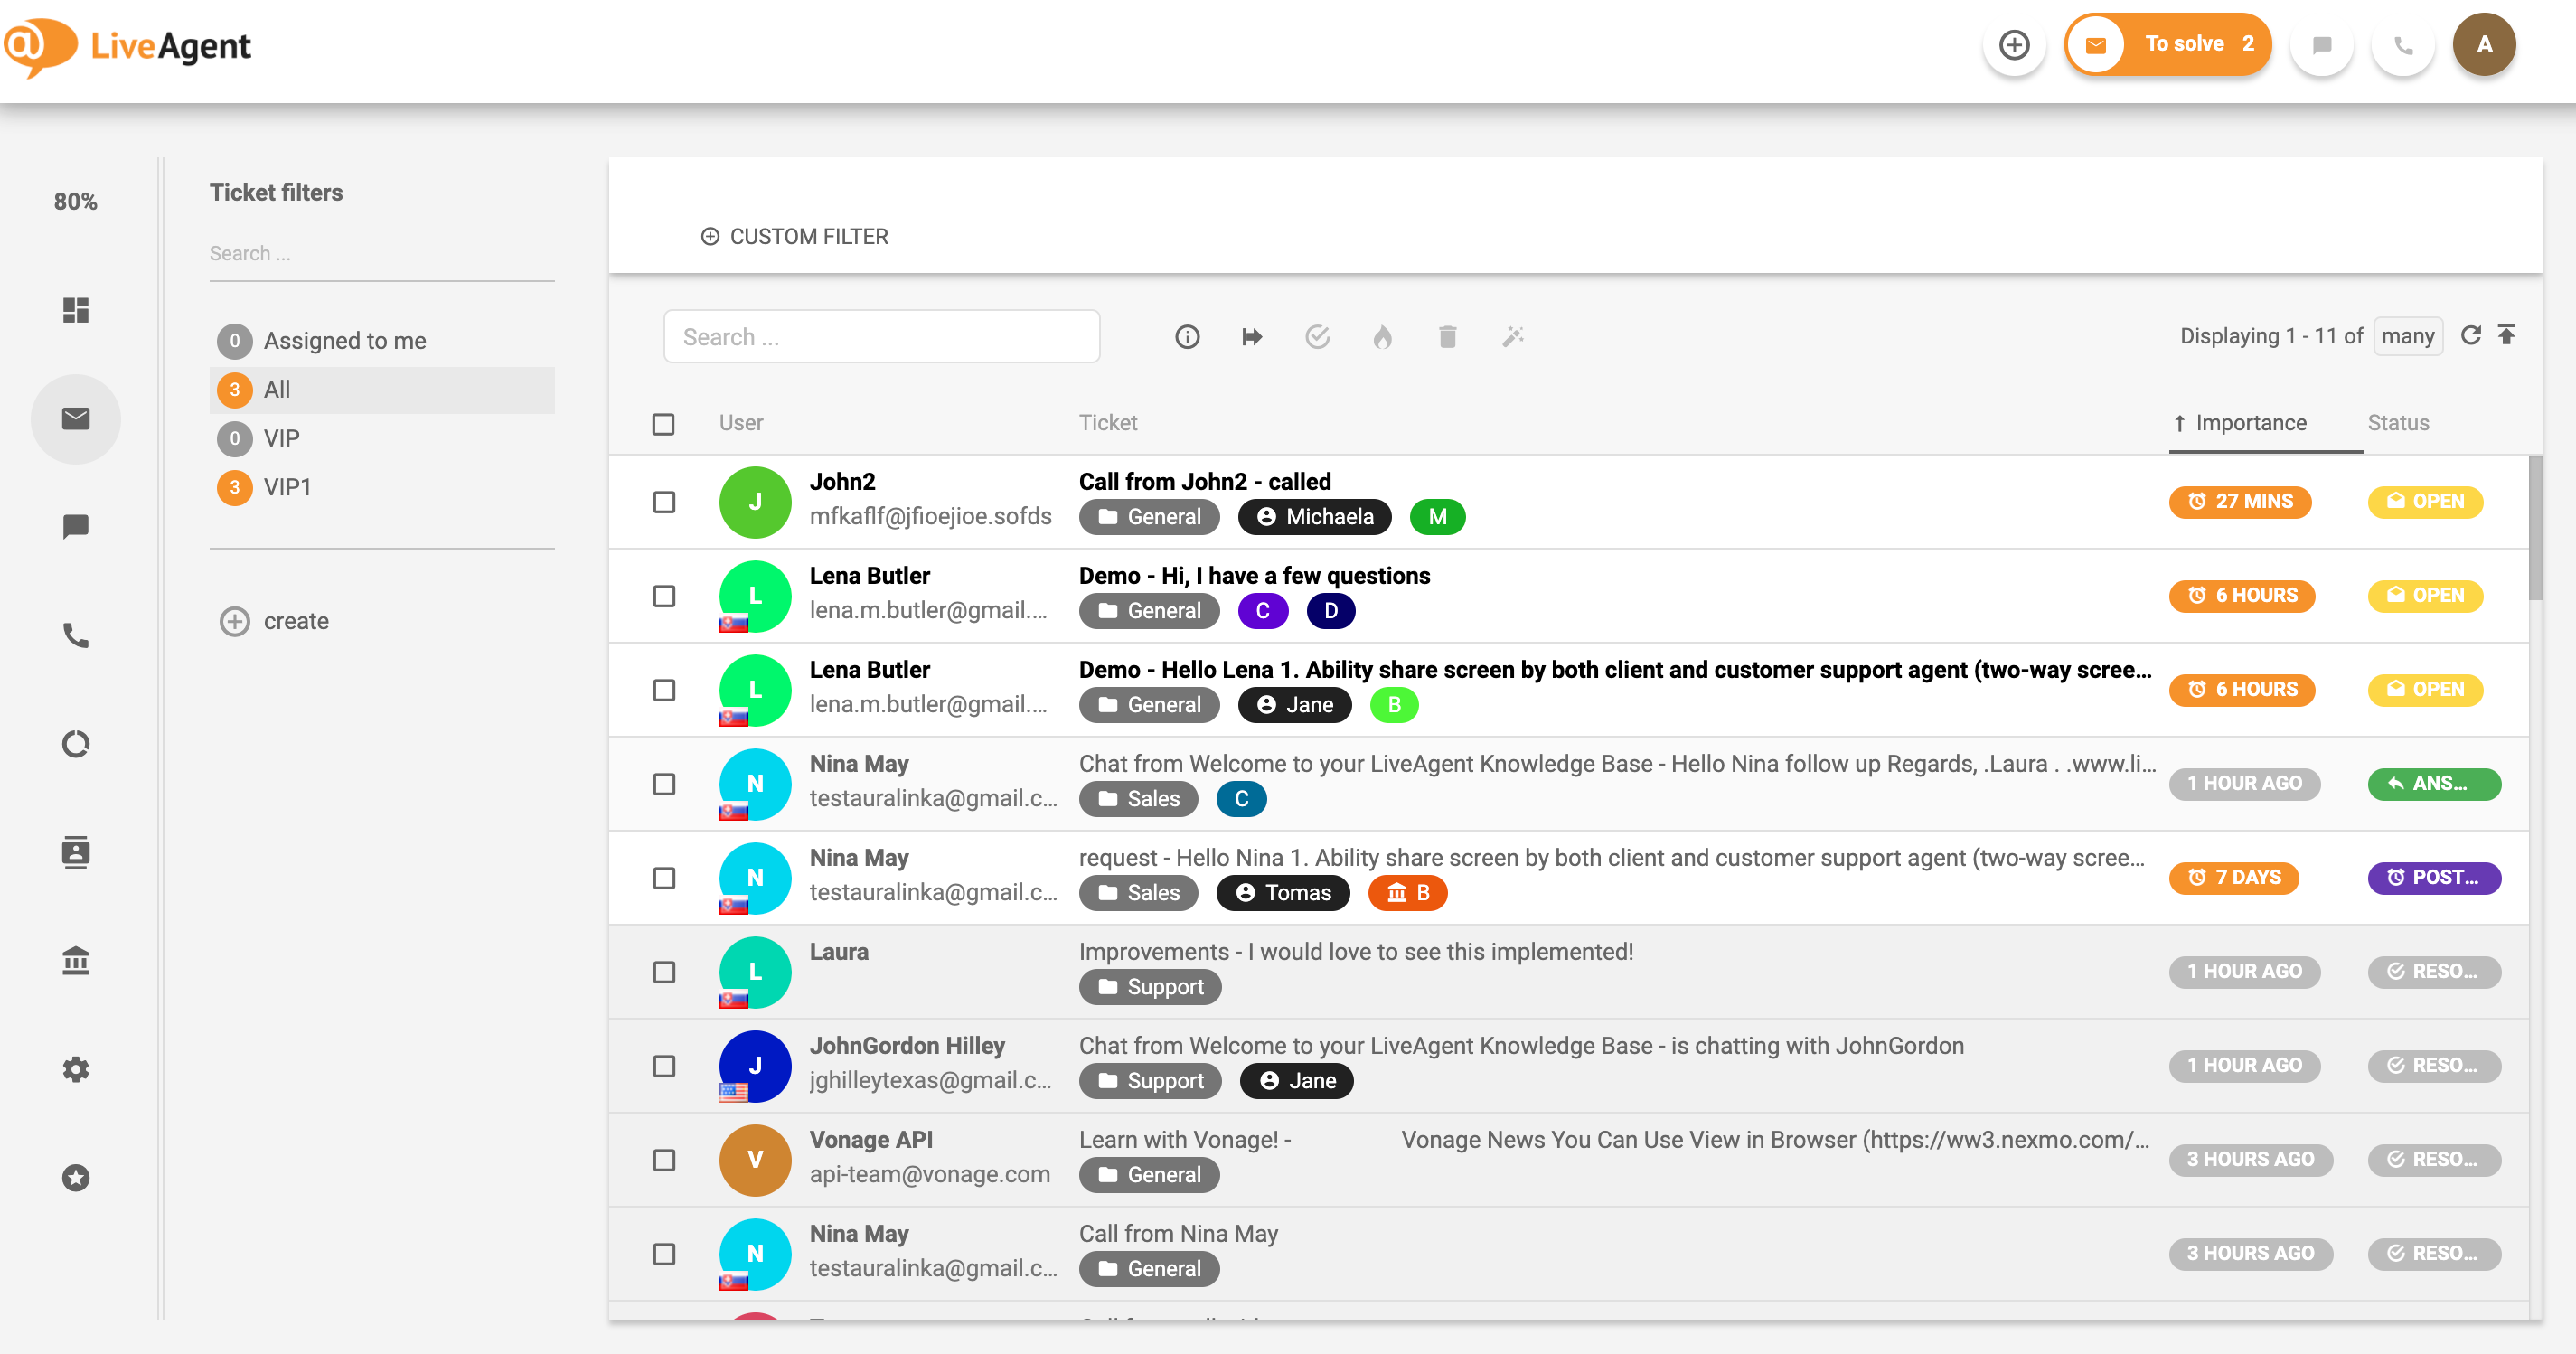This screenshot has width=2576, height=1354.
Task: Tick the checkbox beside Laura's Improvements ticket
Action: pos(664,971)
